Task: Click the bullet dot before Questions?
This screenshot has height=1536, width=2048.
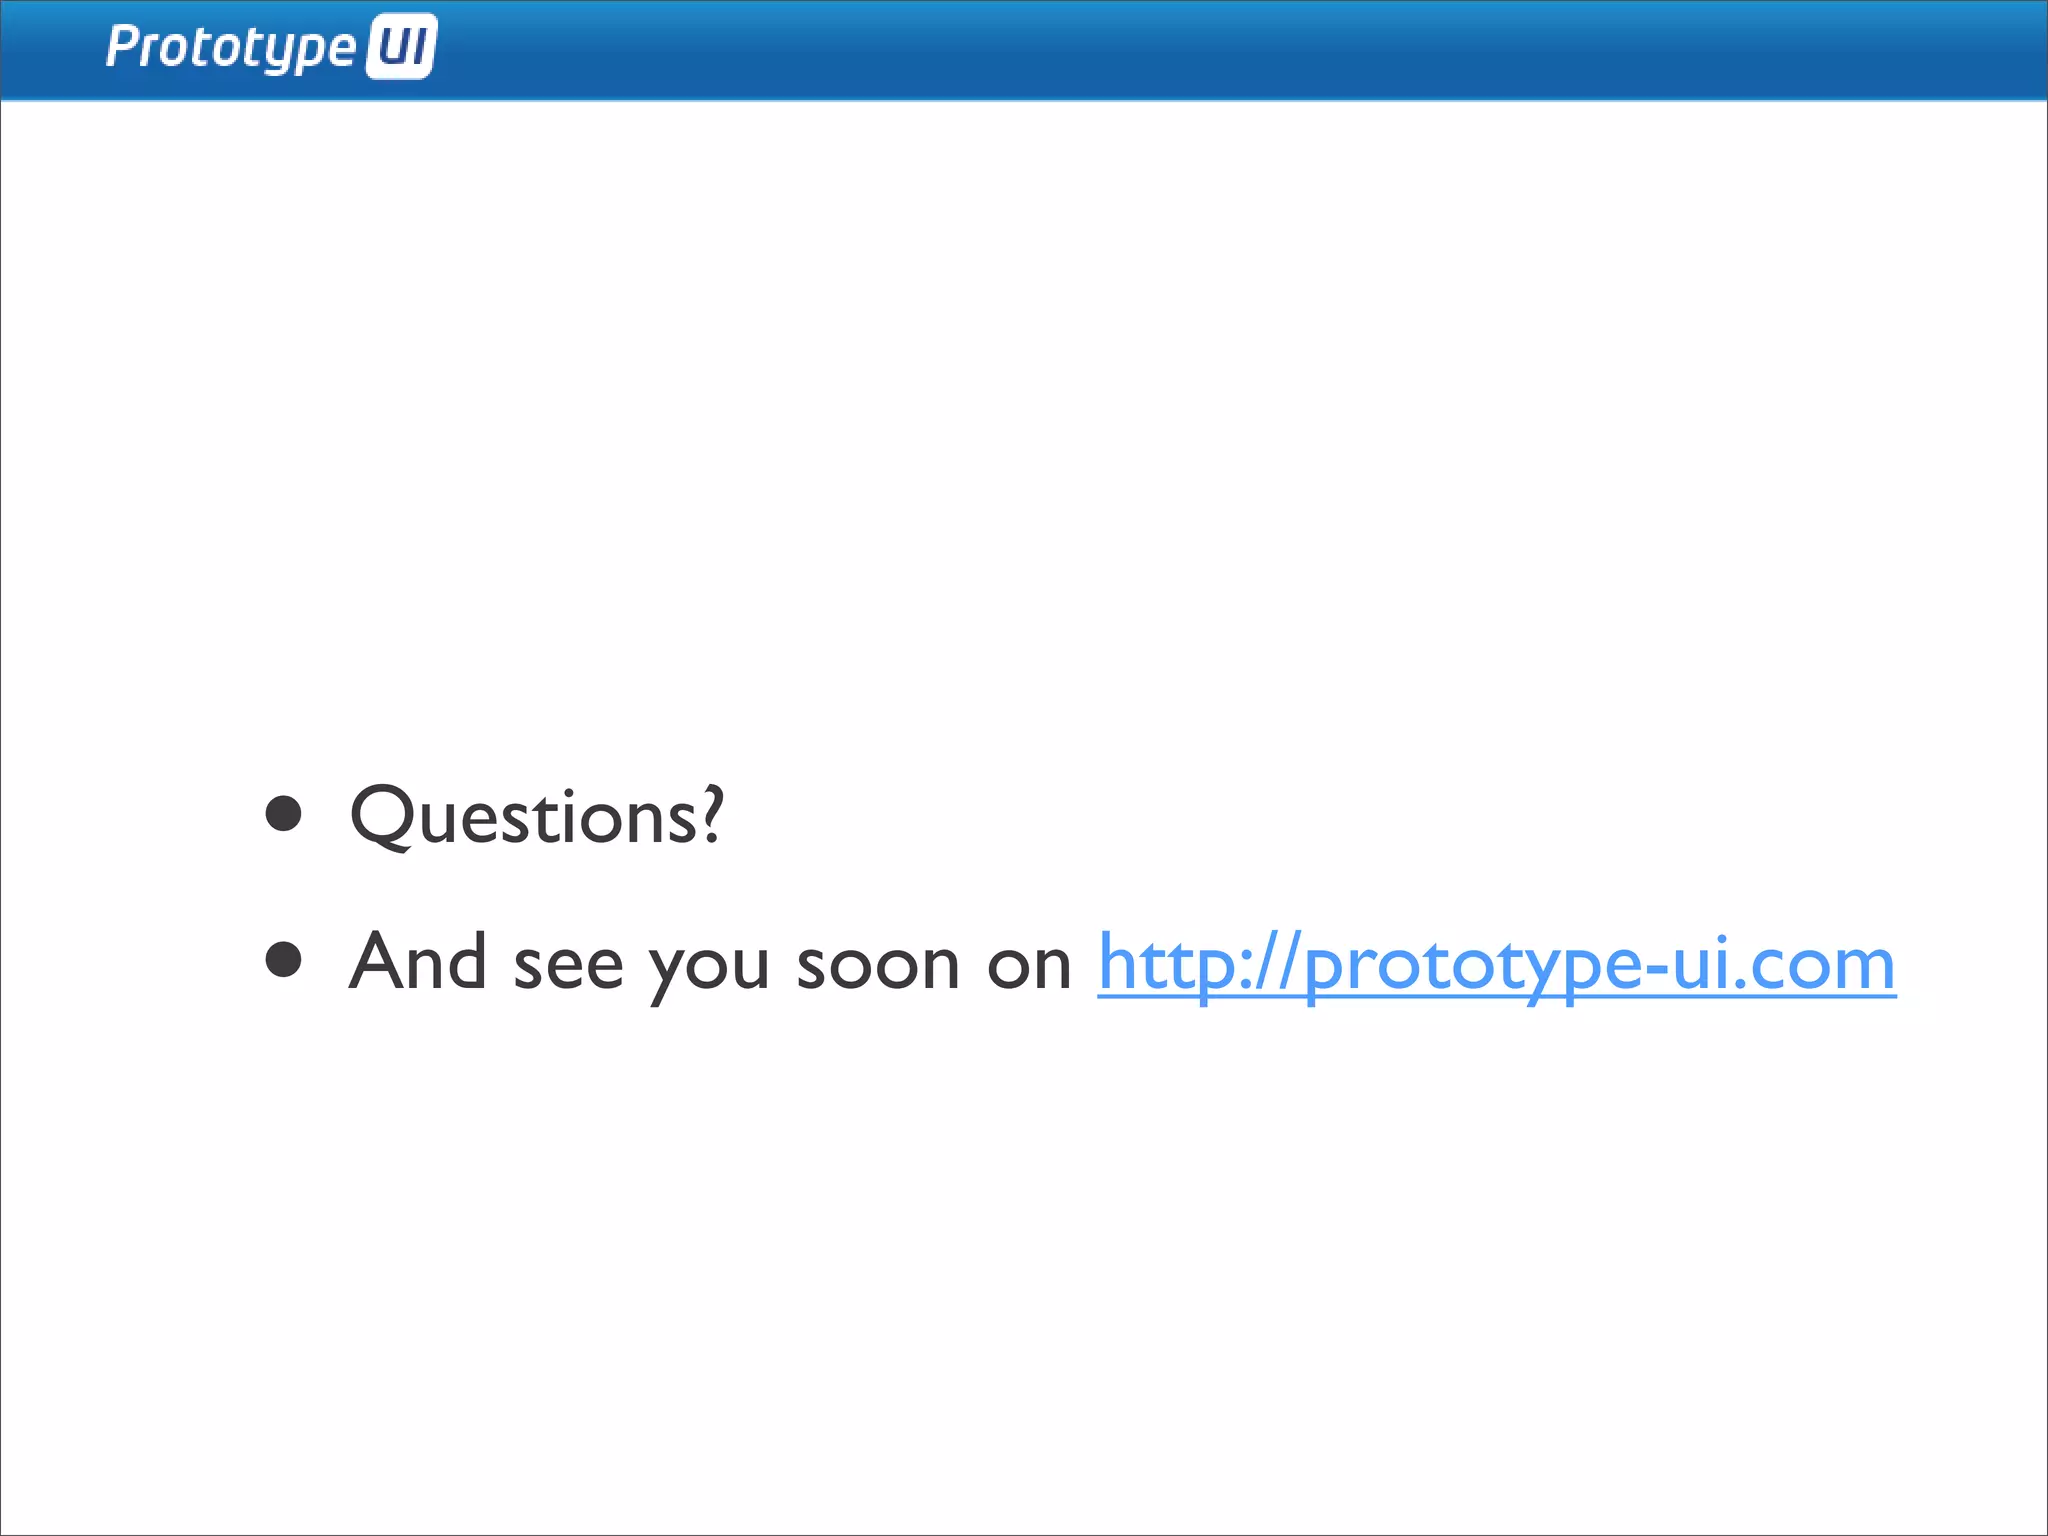Action: pyautogui.click(x=284, y=814)
